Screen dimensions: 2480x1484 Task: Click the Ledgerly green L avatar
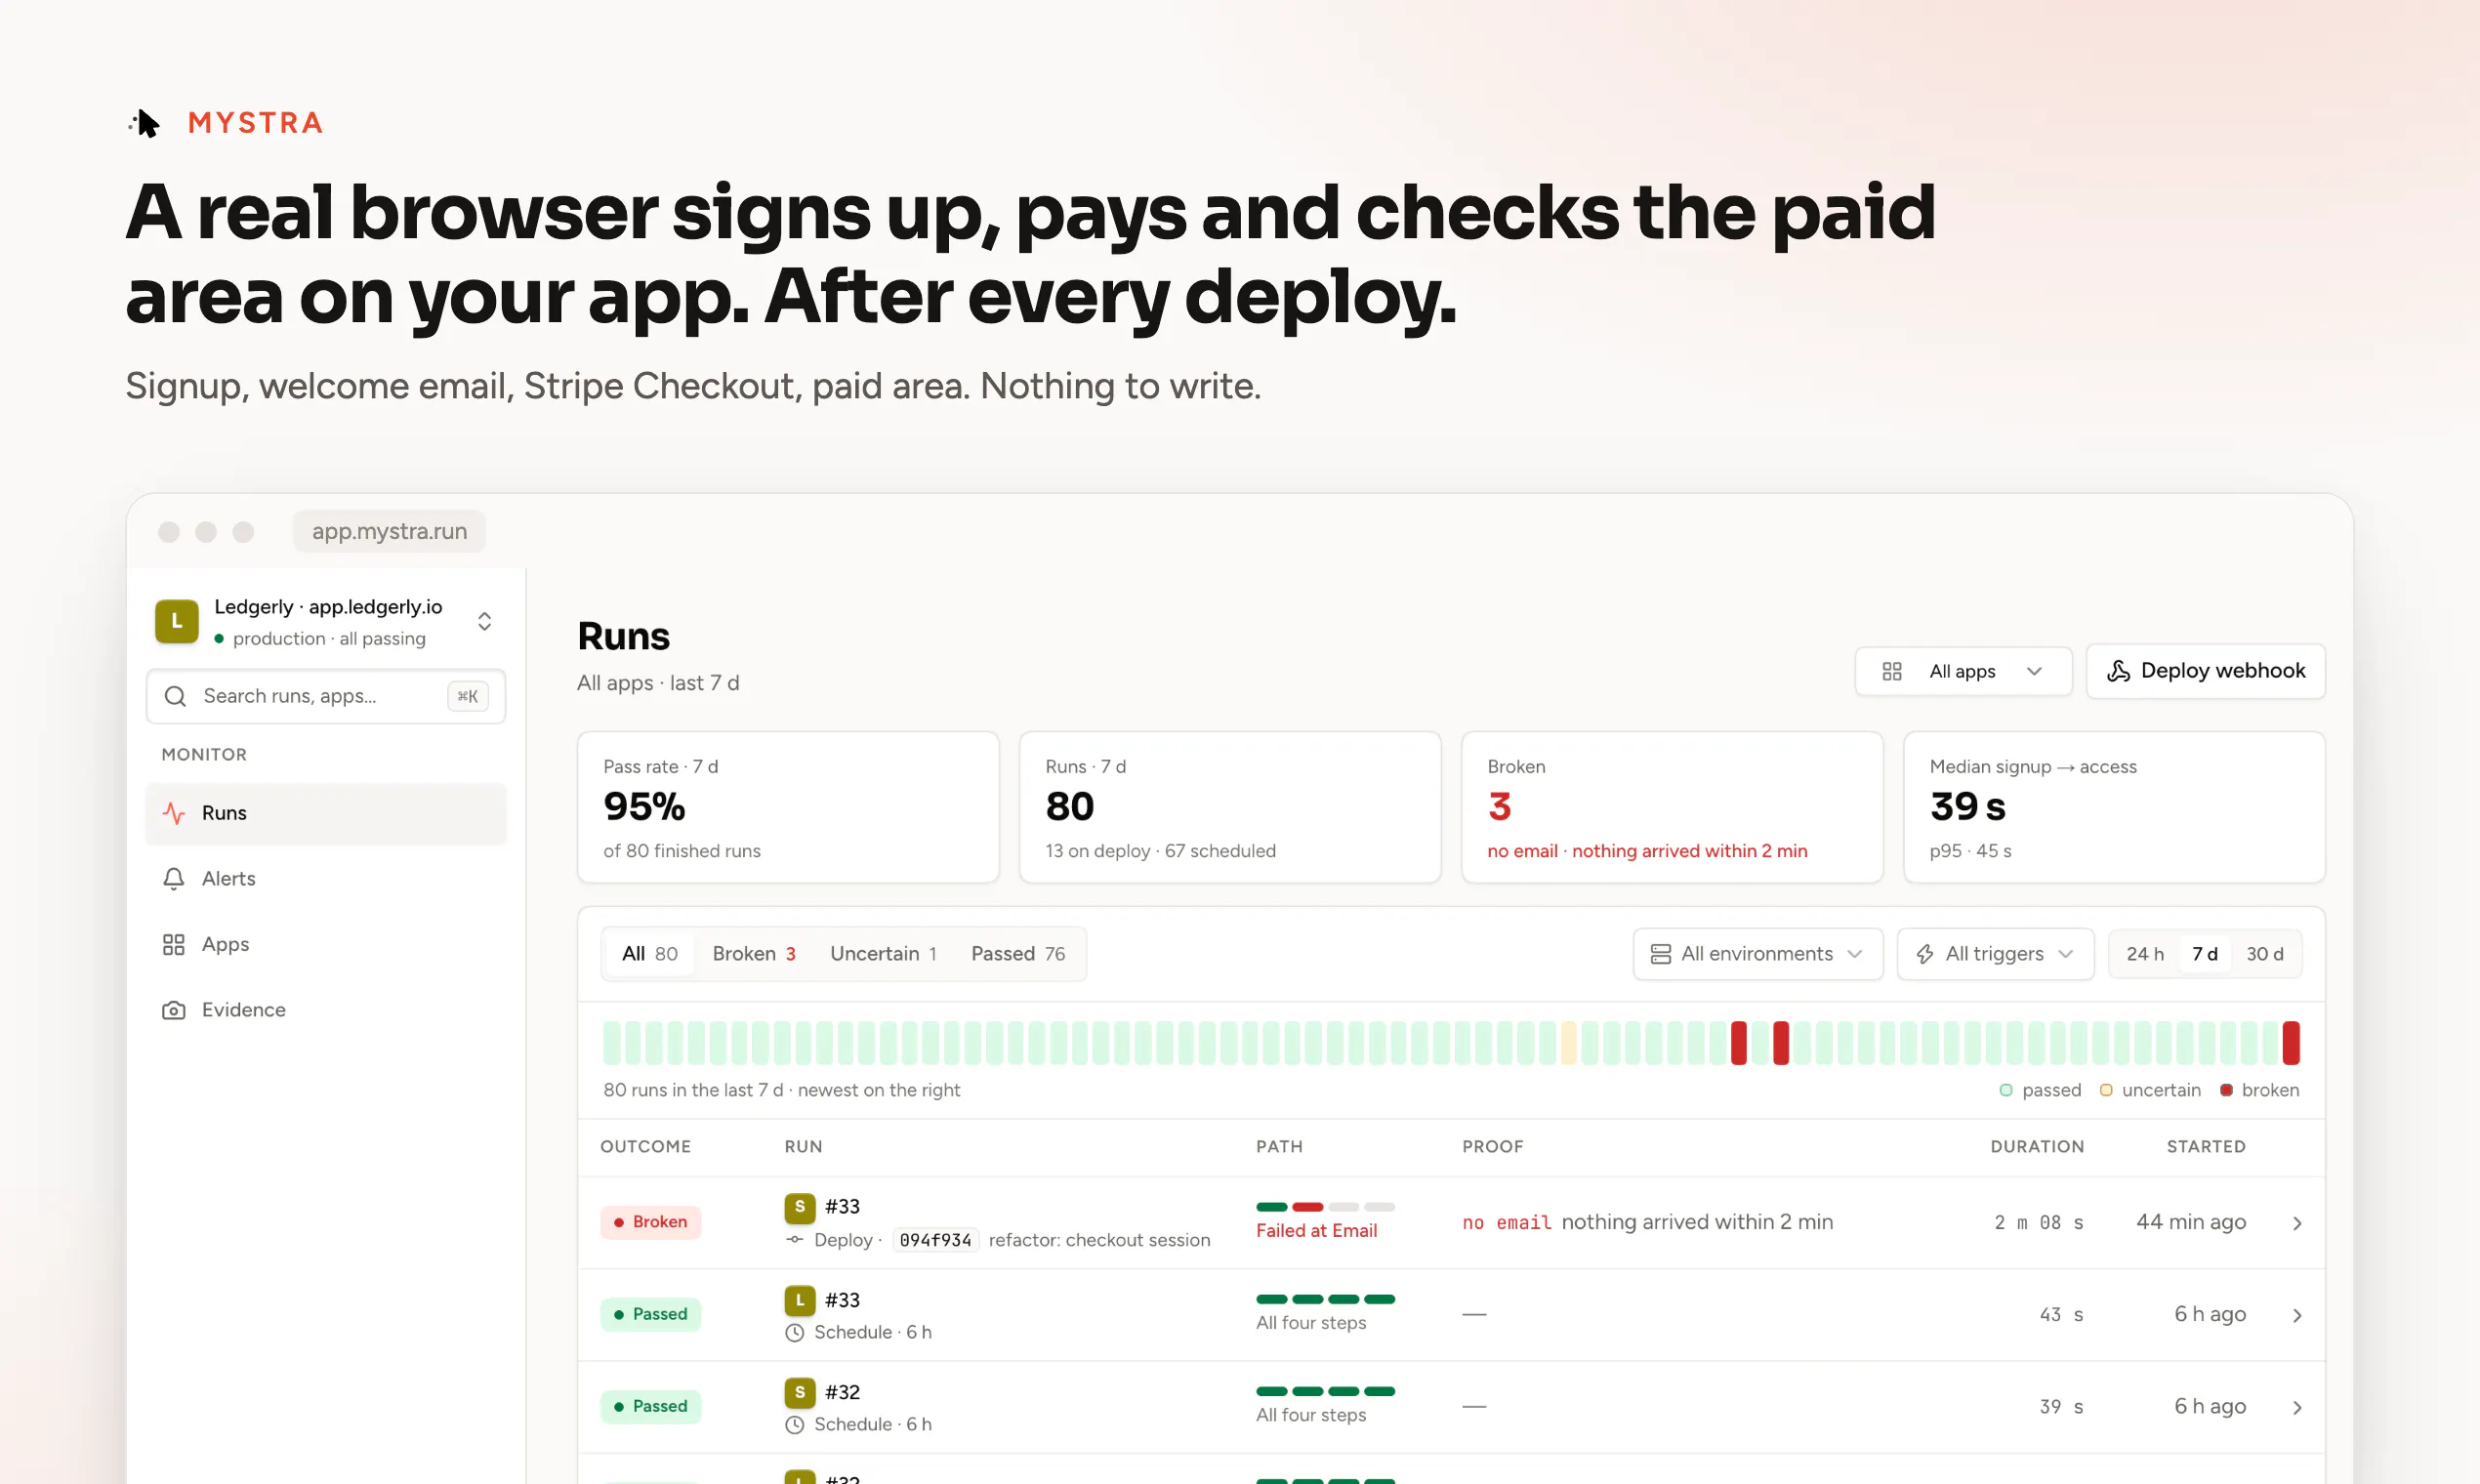tap(176, 621)
